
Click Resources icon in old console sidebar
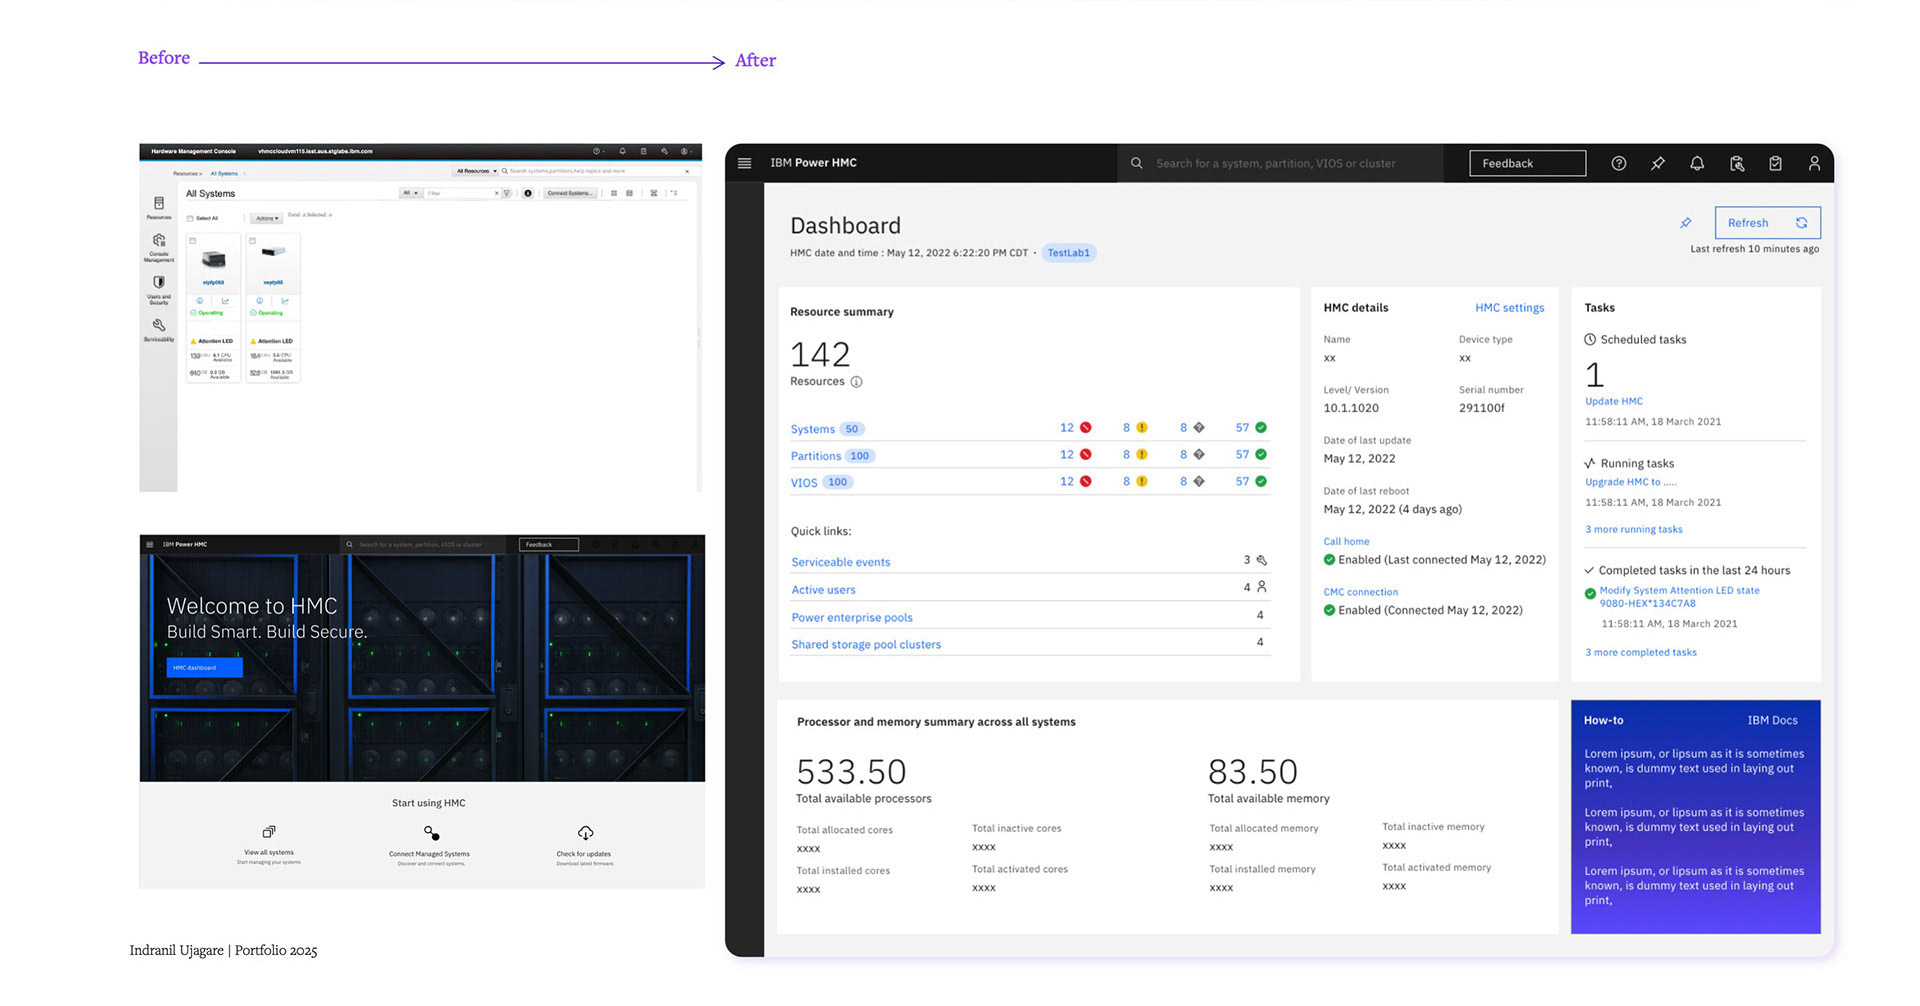click(159, 203)
